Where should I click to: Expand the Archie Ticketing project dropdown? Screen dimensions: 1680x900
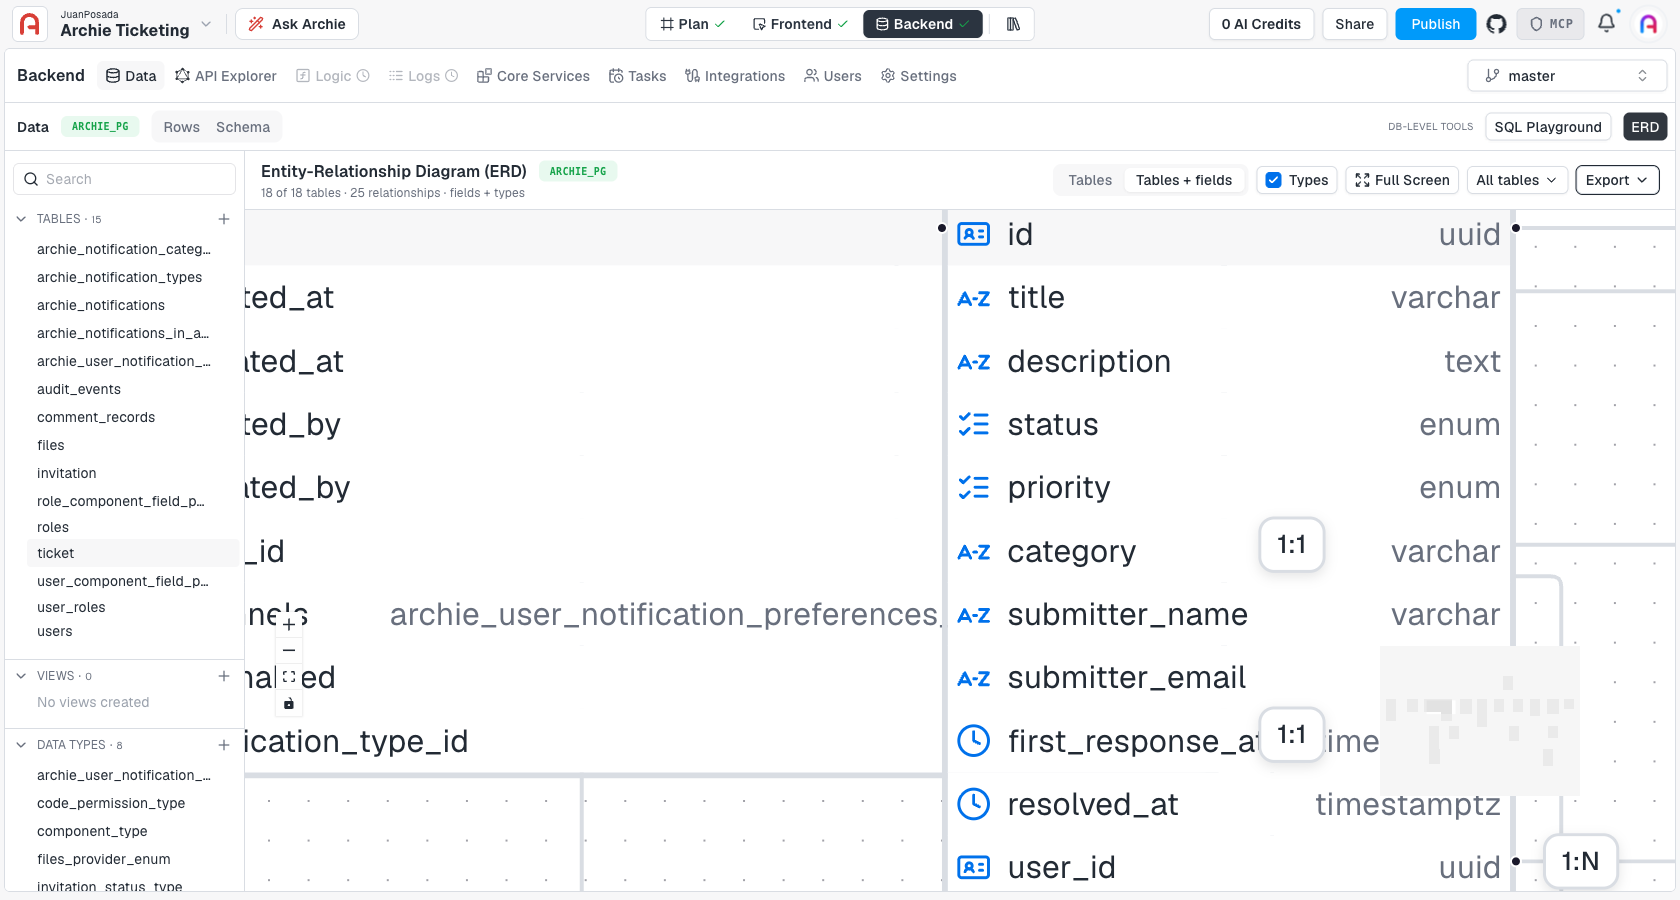[x=206, y=24]
